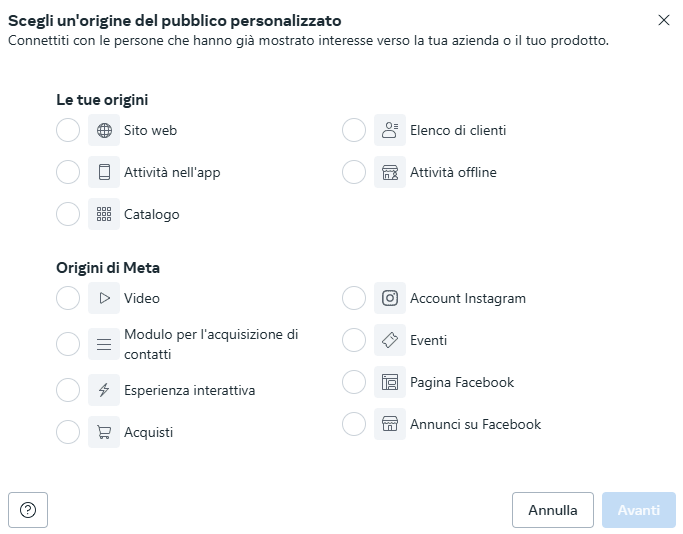This screenshot has width=683, height=534.
Task: Click the mobile phone icon for Attività nell'app
Action: (104, 173)
